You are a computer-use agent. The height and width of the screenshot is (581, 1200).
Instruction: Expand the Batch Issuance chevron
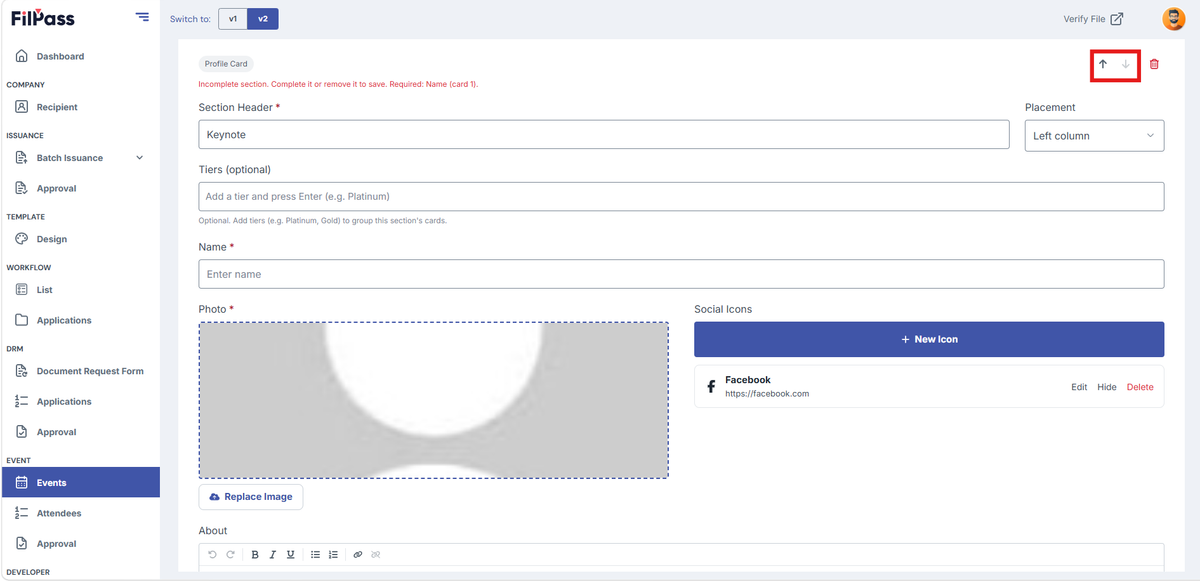(x=139, y=158)
